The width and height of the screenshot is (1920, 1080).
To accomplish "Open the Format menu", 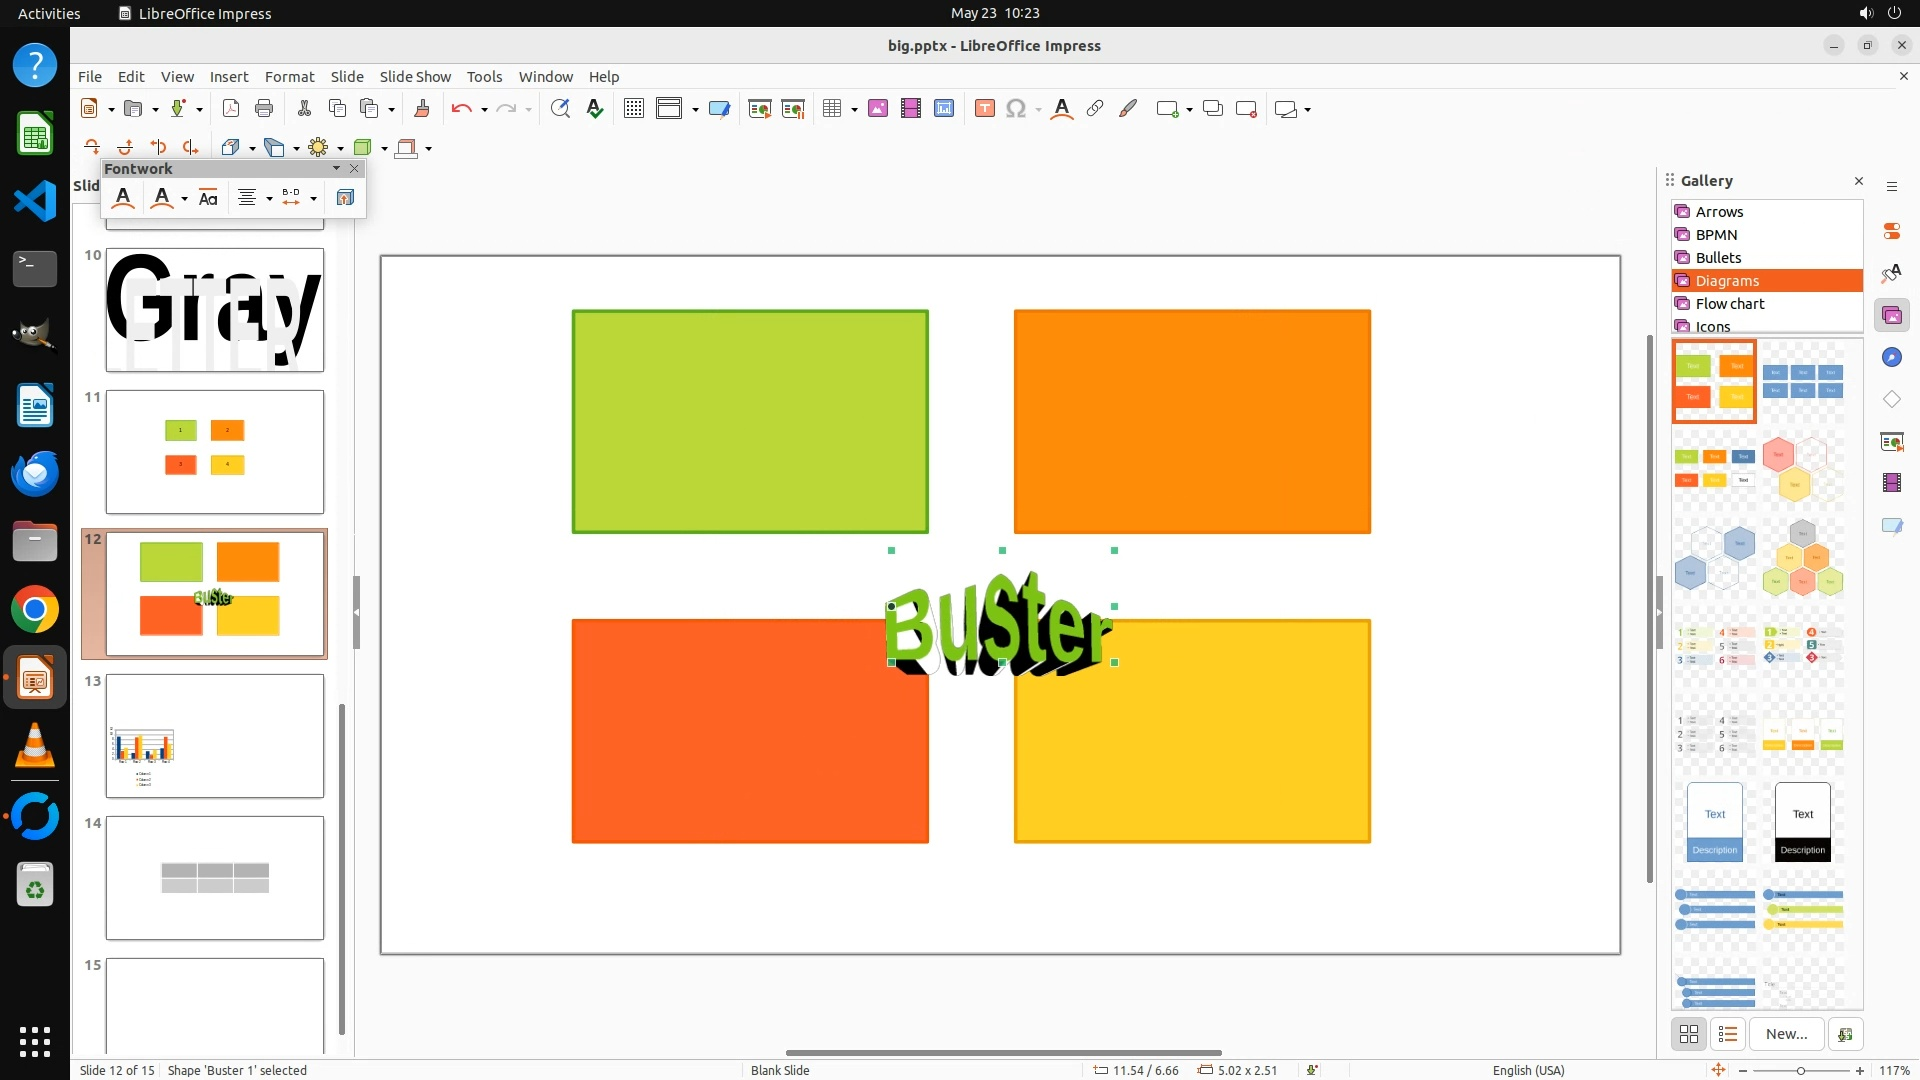I will click(289, 77).
